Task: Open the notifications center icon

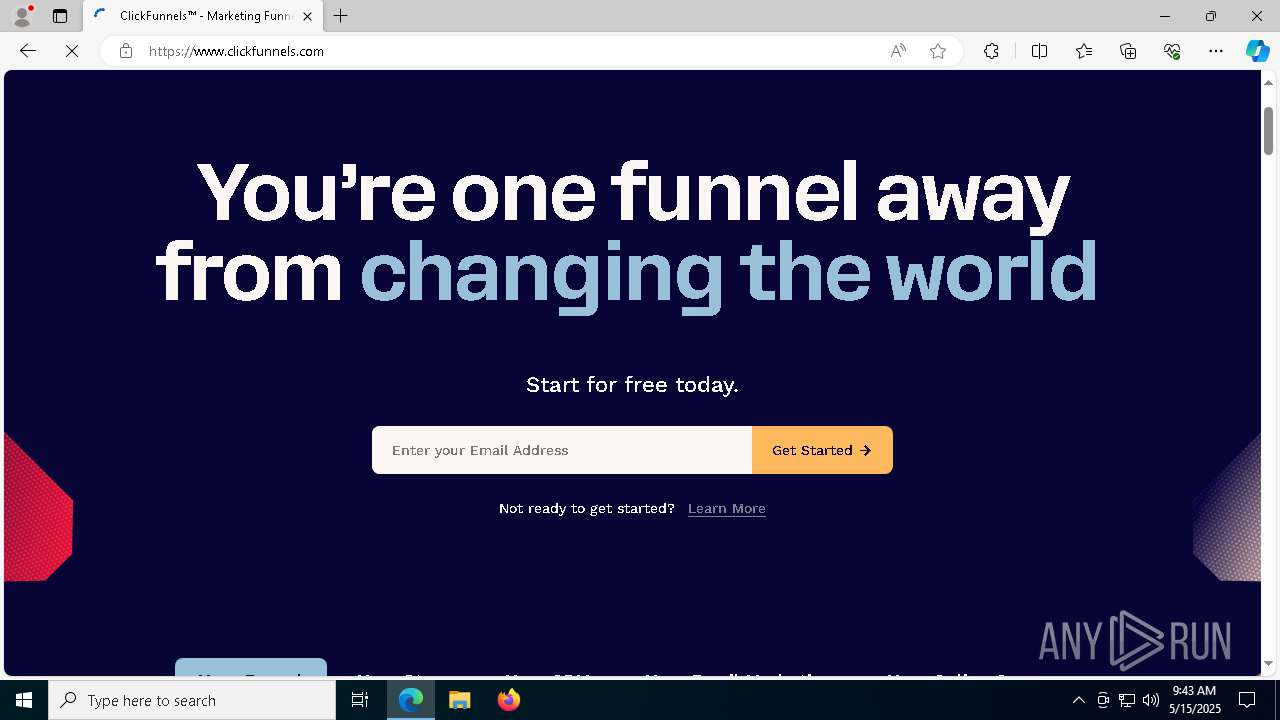Action: point(1248,700)
